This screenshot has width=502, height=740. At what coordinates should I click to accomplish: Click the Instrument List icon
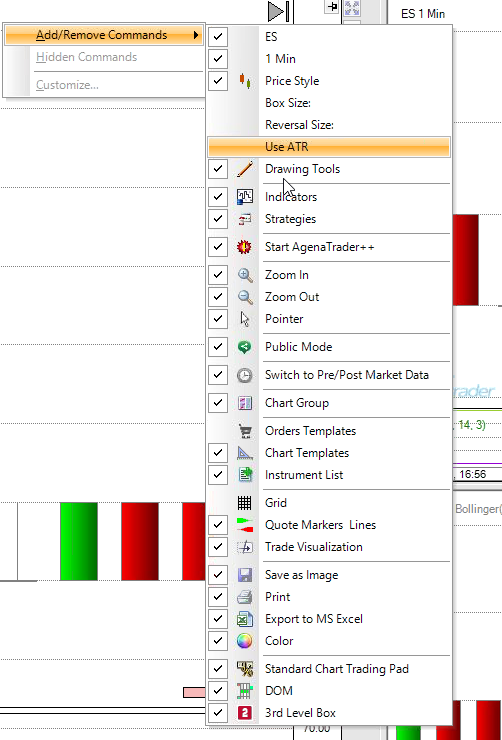(244, 475)
